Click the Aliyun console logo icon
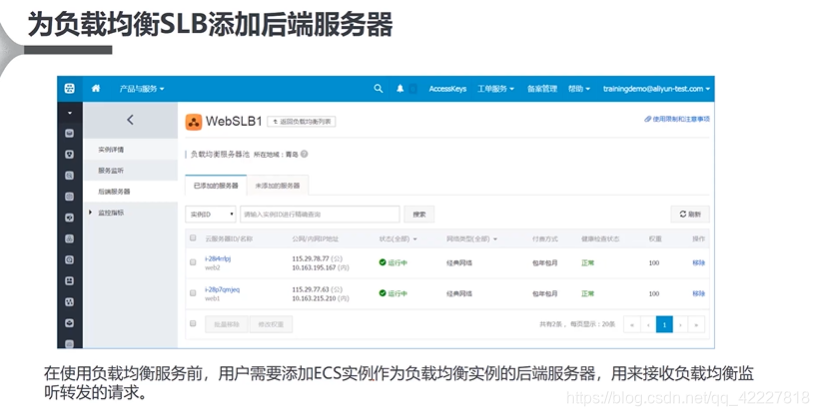819x416 pixels. (x=69, y=89)
